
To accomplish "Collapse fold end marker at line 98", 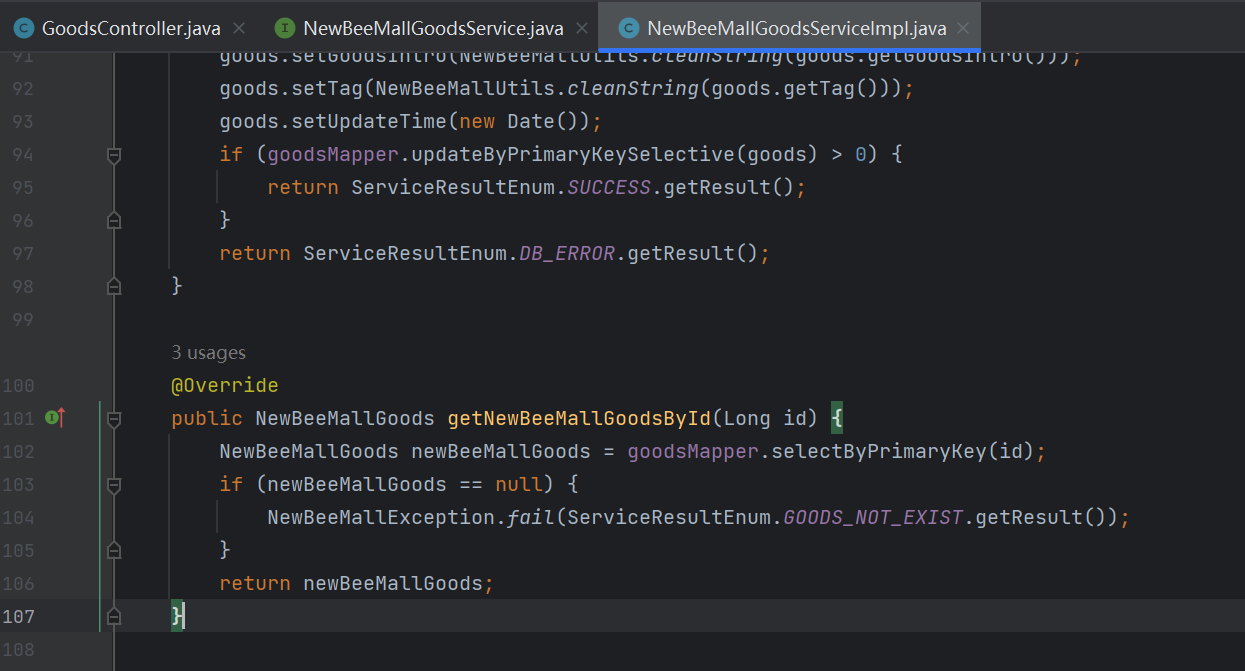I will (114, 286).
